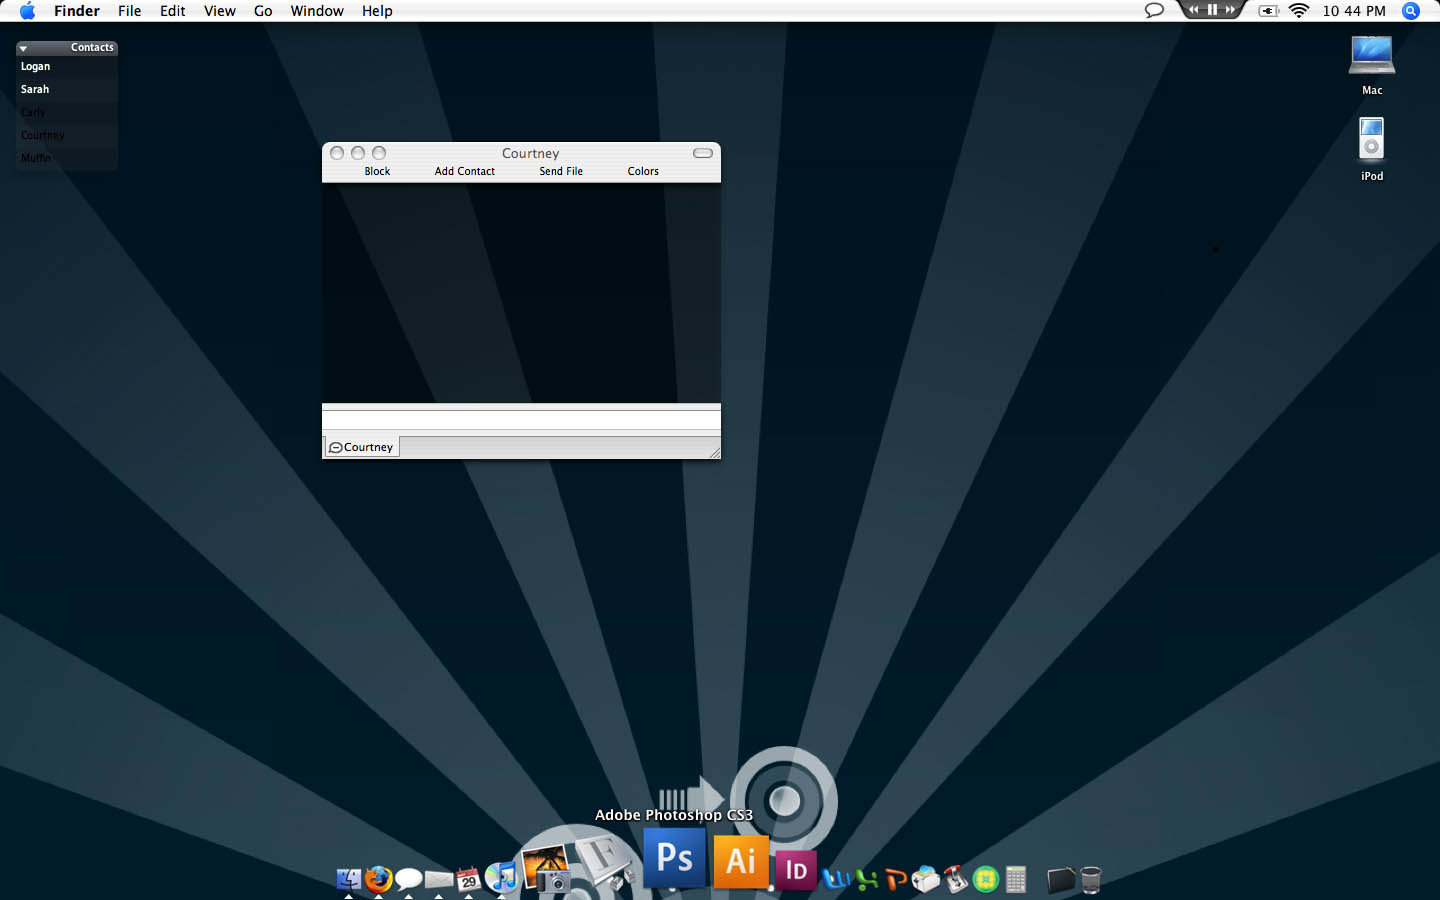Open Firefox from the dock

(x=378, y=879)
